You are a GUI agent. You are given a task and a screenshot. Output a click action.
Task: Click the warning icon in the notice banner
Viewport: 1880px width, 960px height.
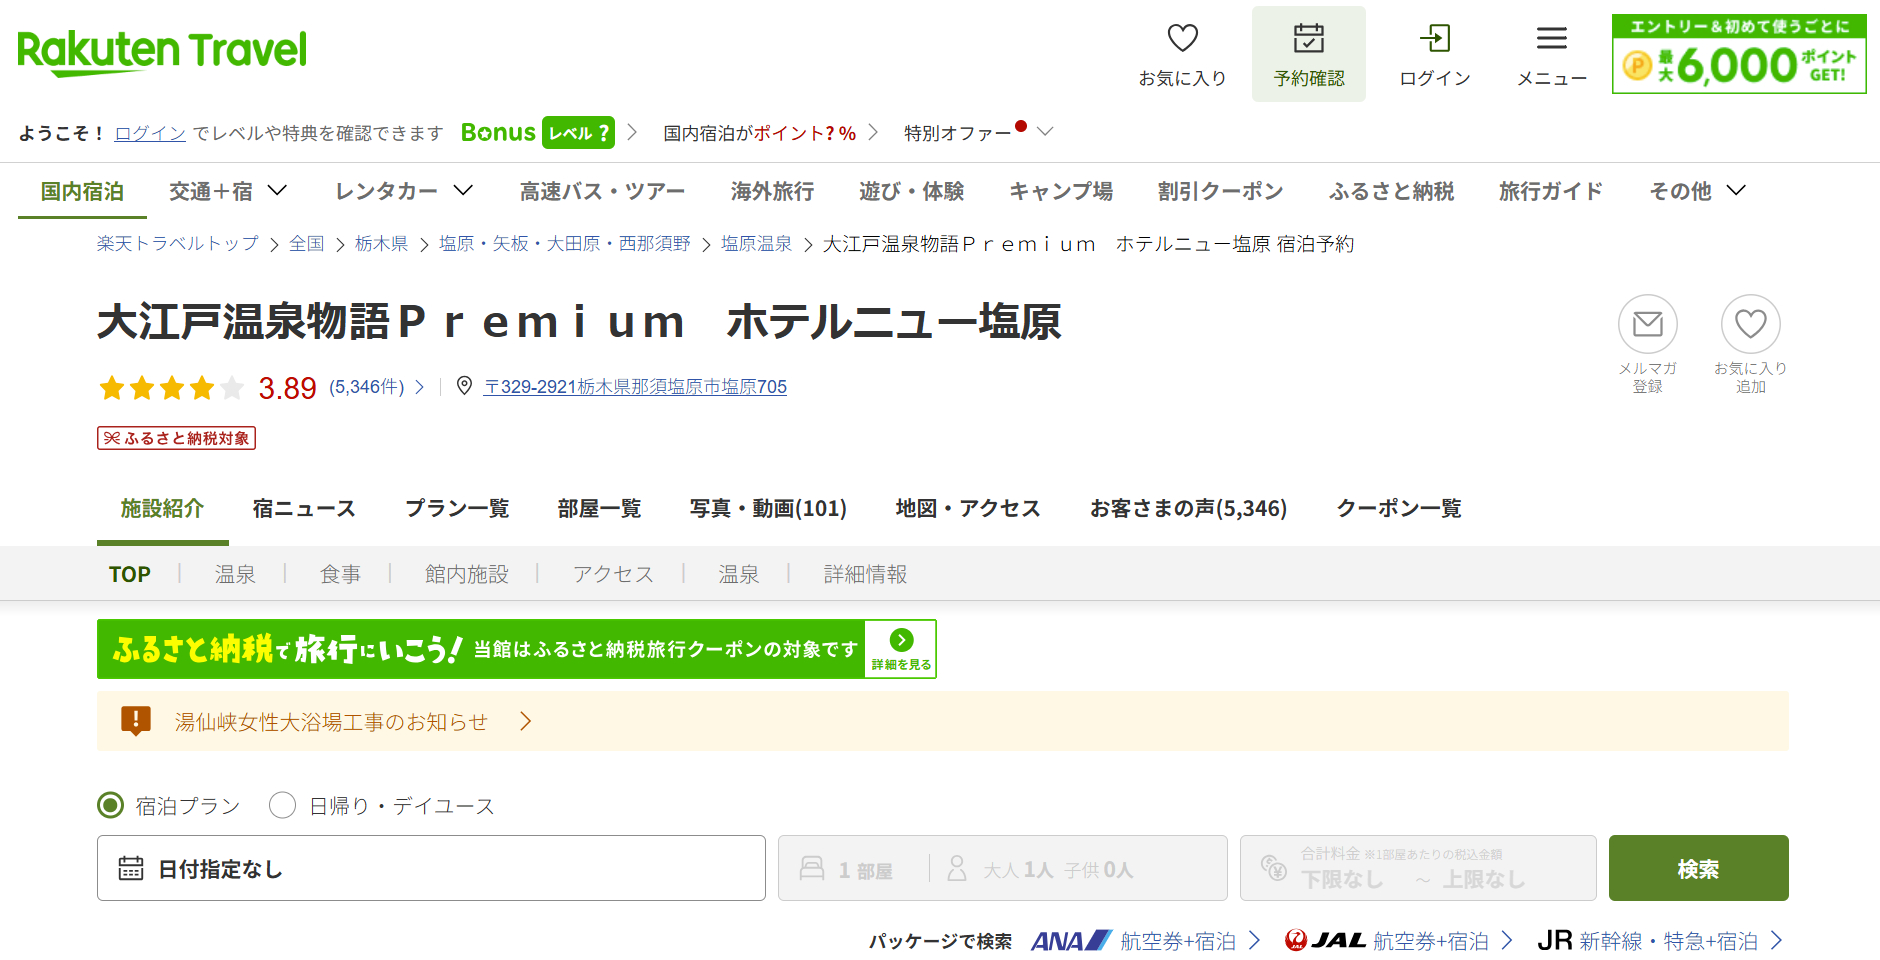[x=133, y=721]
